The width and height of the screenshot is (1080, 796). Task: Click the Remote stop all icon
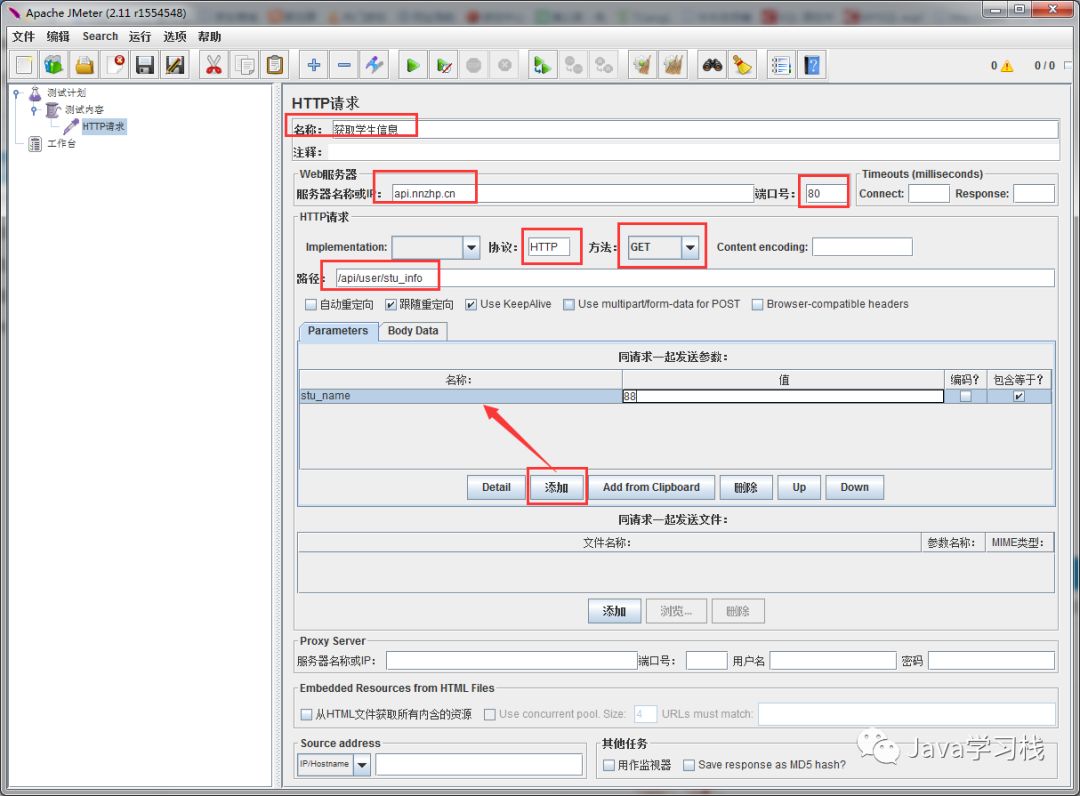[x=573, y=65]
